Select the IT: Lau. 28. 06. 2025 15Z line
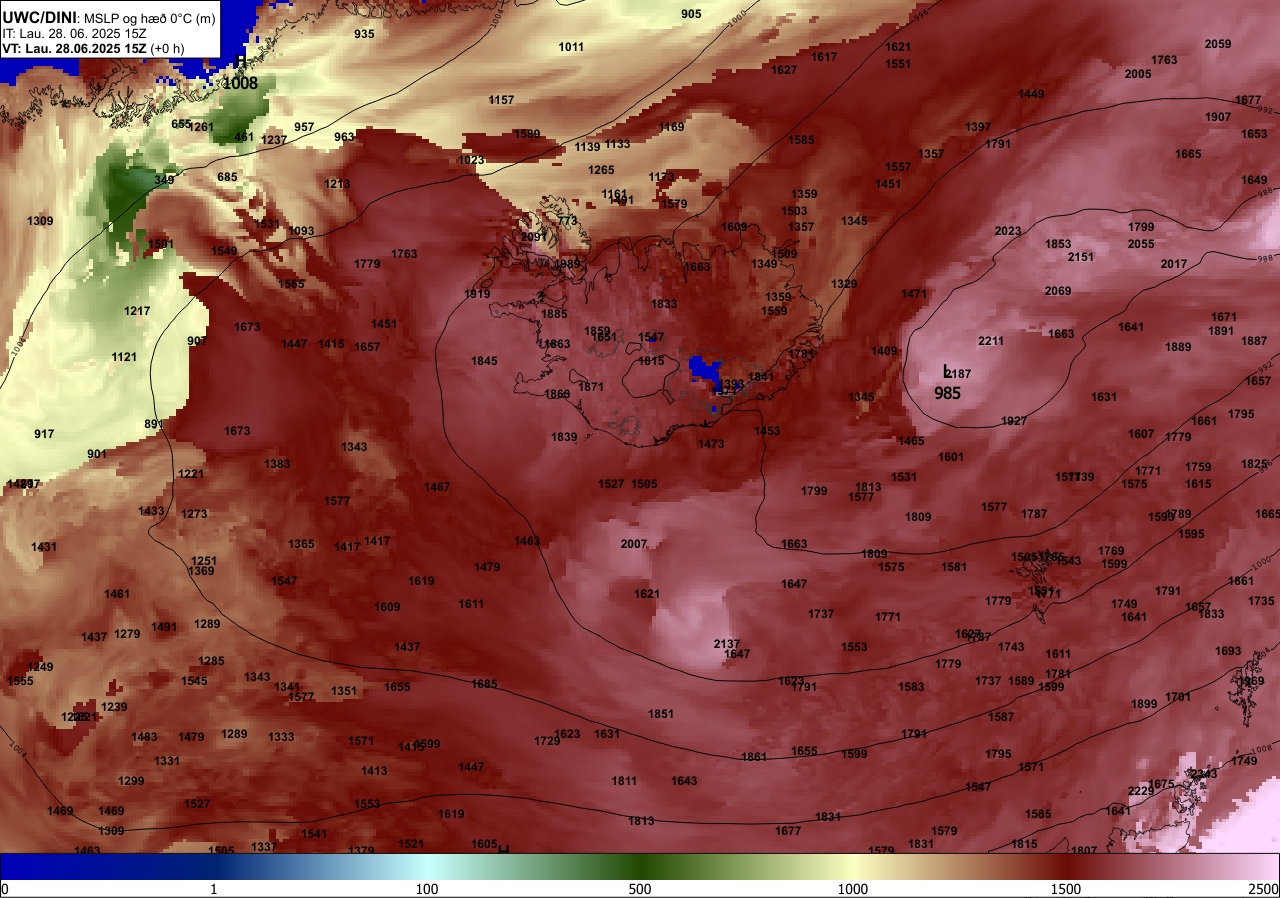Viewport: 1280px width, 898px height. pos(75,33)
